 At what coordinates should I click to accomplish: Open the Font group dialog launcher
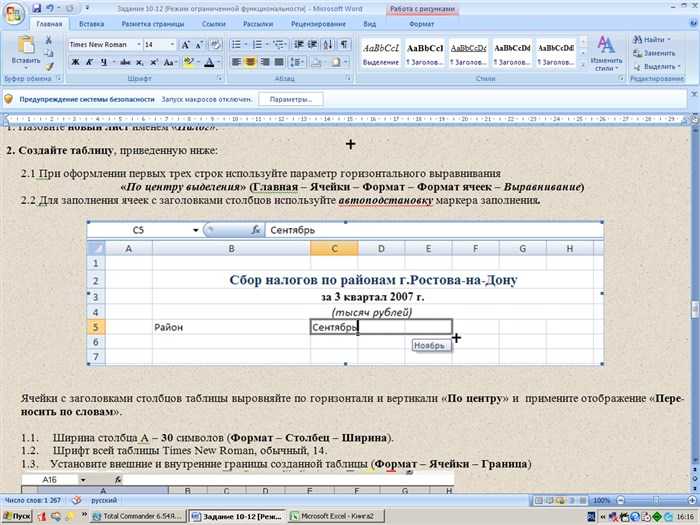pyautogui.click(x=219, y=79)
